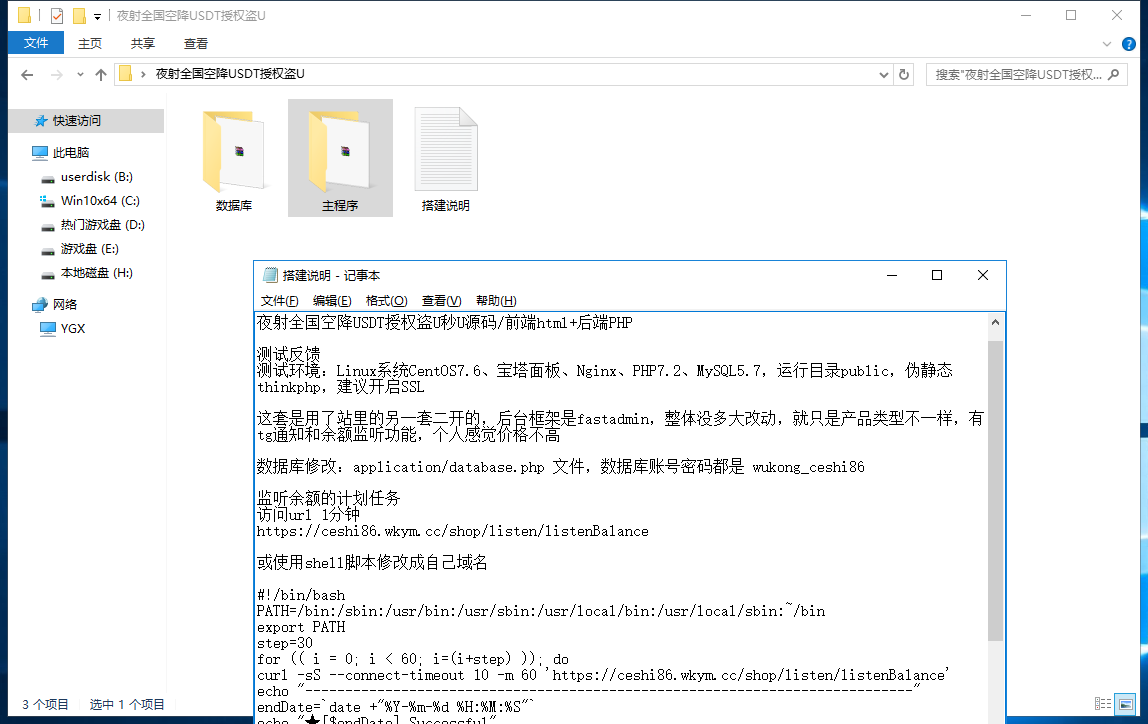Switch to the 共享 ribbon tab
Viewport: 1148px width, 724px height.
click(x=141, y=43)
